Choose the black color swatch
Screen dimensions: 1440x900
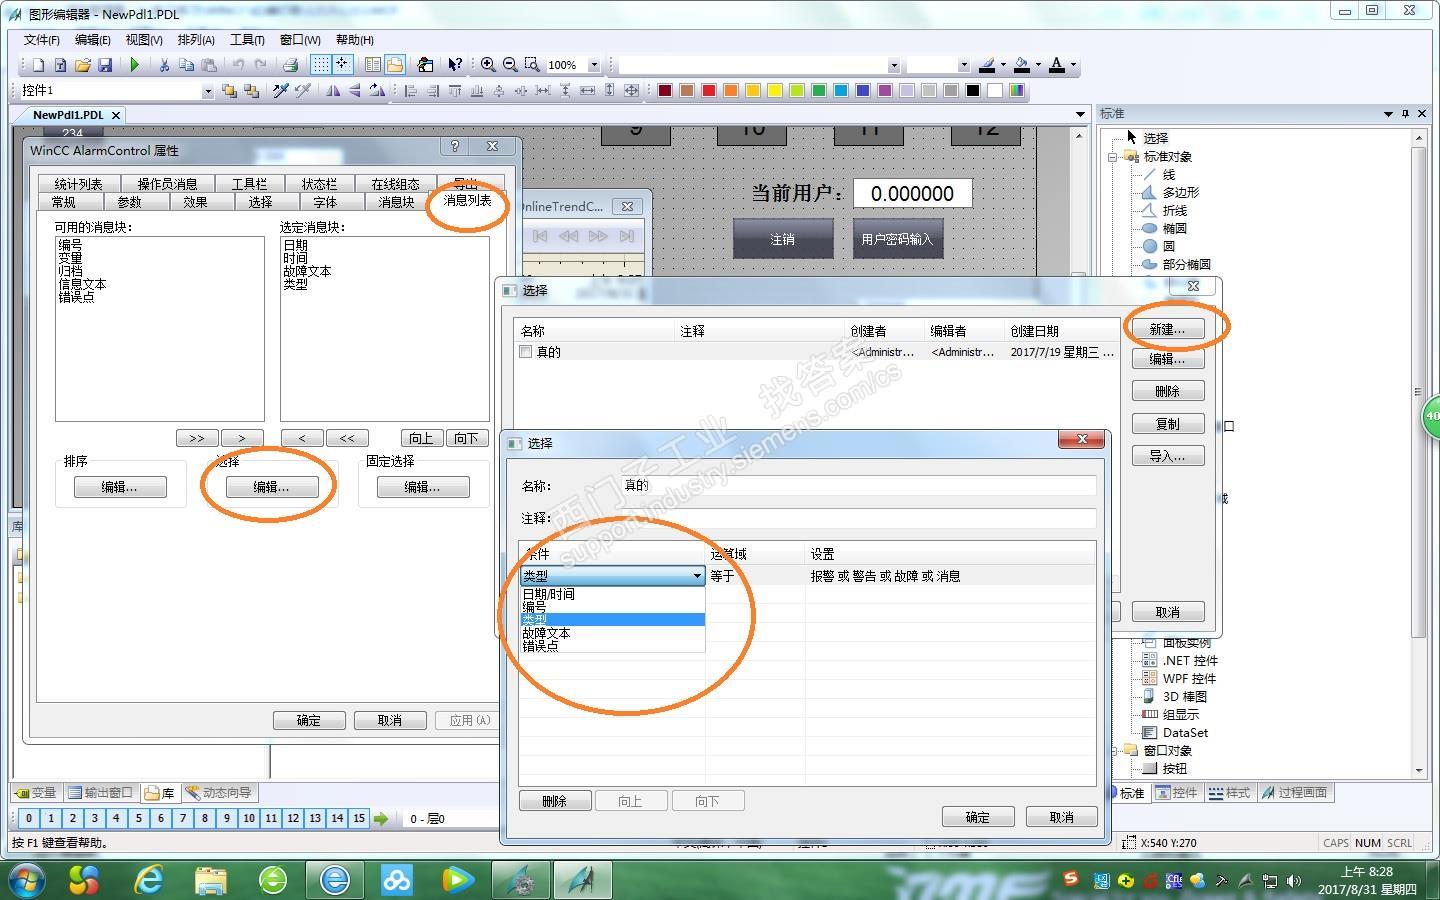(x=973, y=90)
